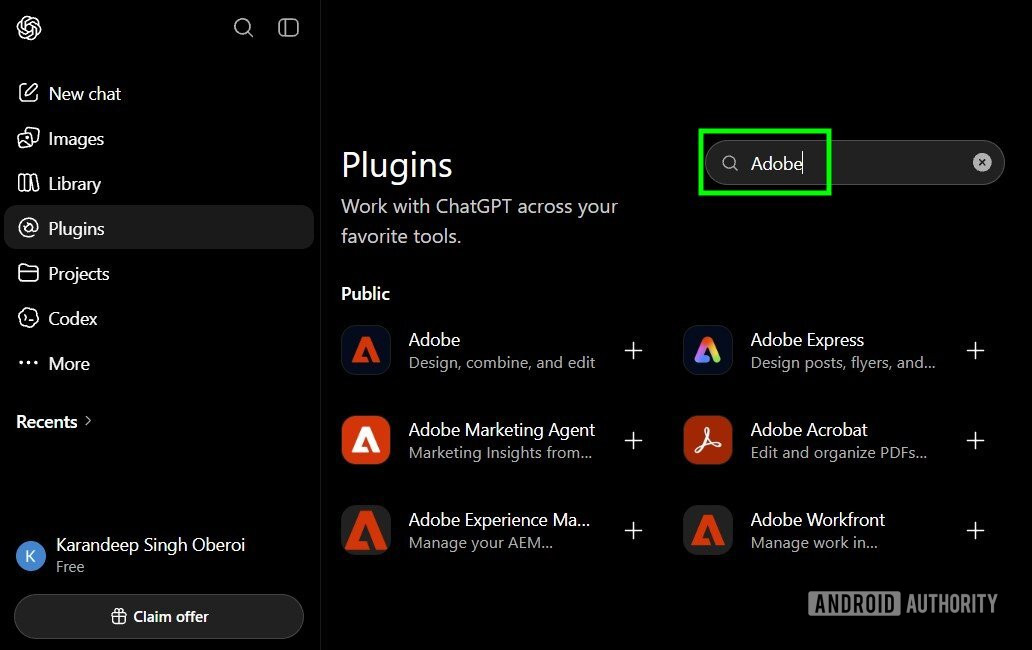Click the K profile avatar
Screen dimensions: 1032x650
[x=31, y=556]
